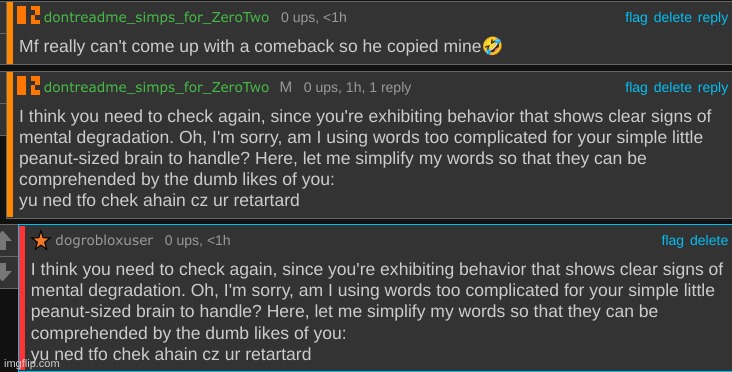Reply to the comment showing '1 reply'
732x372 pixels.
tap(712, 88)
